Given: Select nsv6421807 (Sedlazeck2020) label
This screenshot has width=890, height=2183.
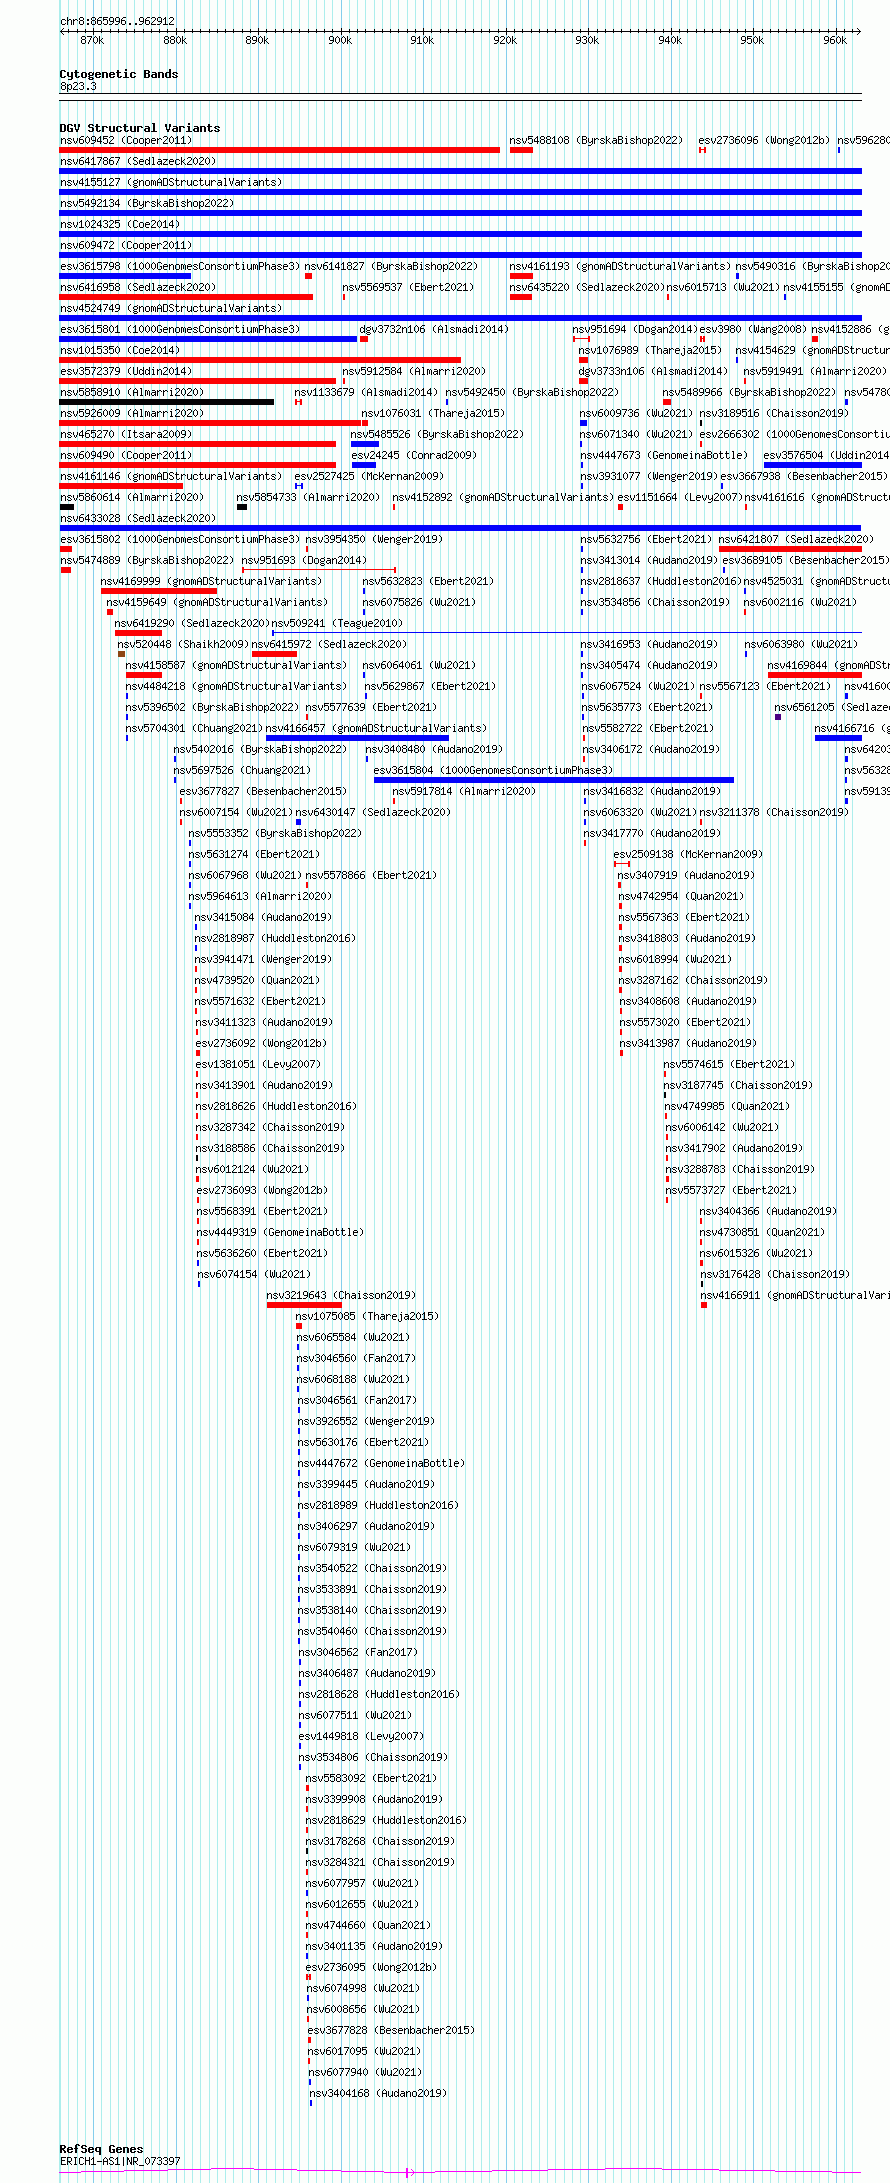Looking at the screenshot, I should [796, 539].
